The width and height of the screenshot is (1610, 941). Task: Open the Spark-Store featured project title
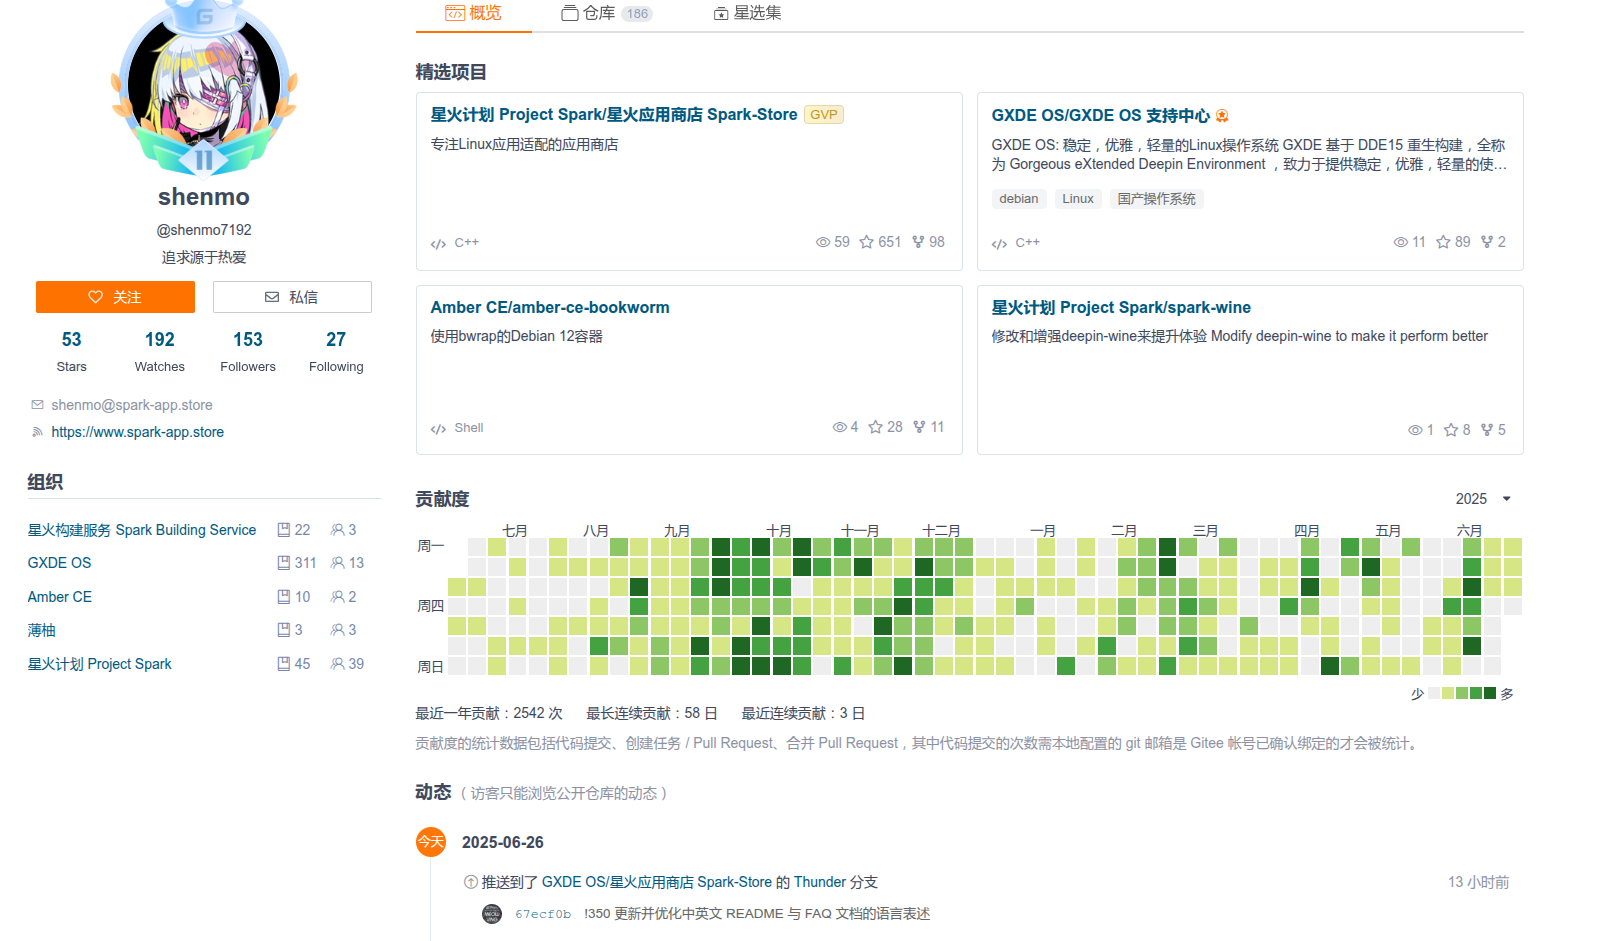tap(614, 115)
